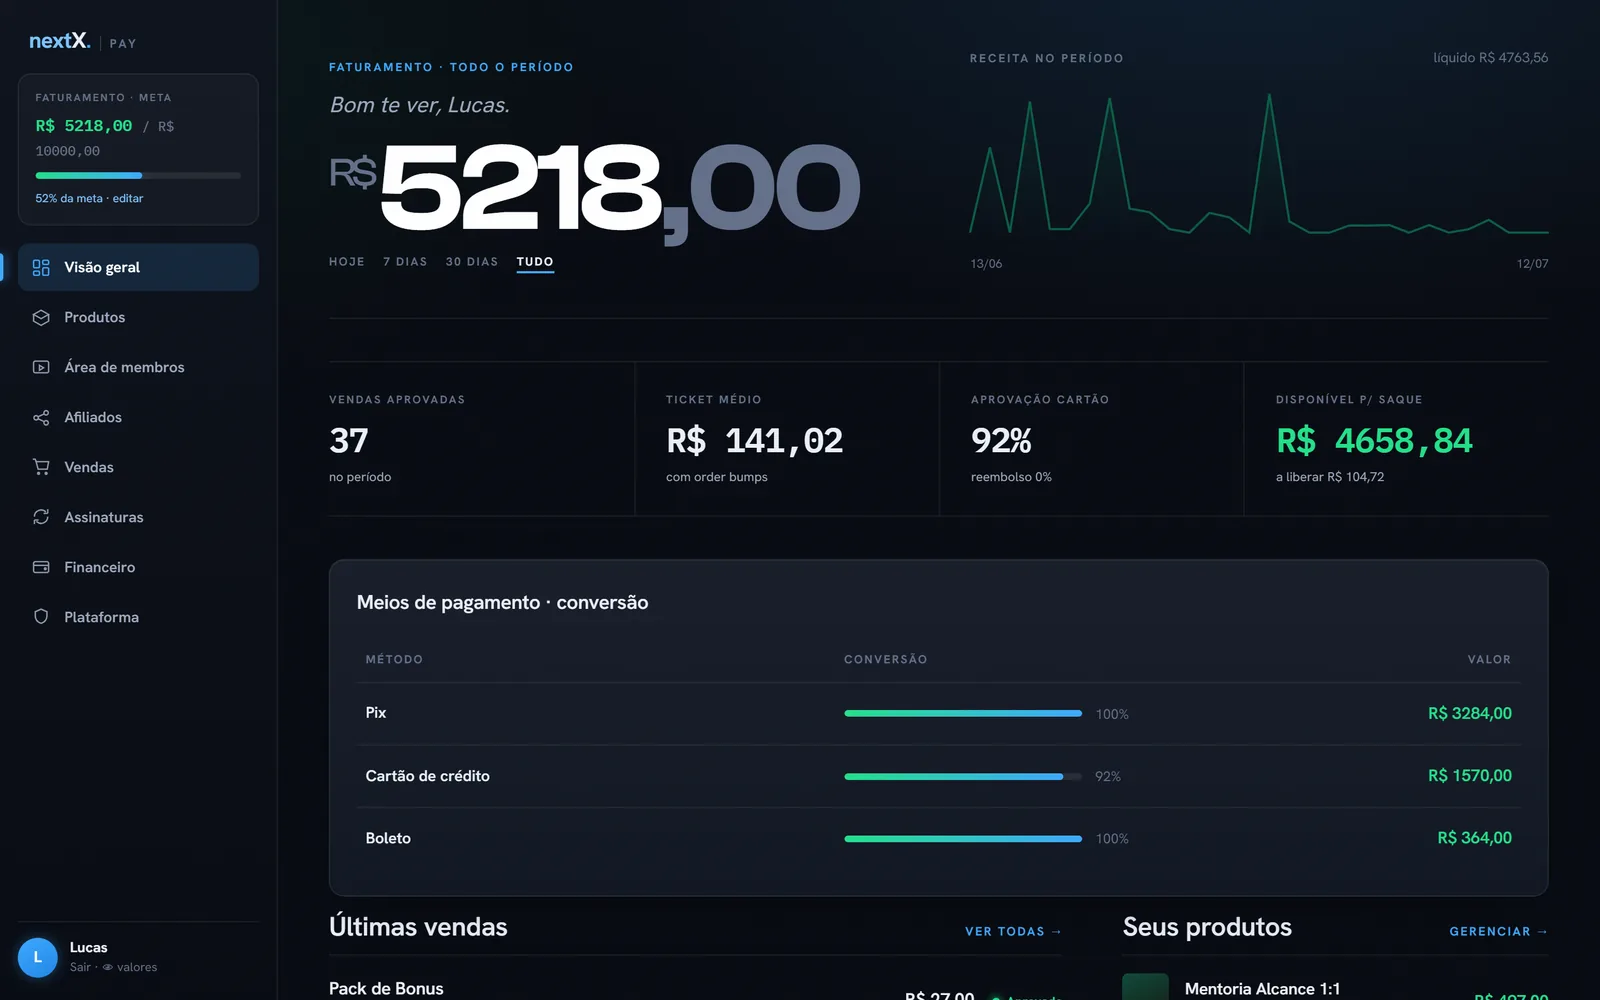Click the Pix method row label
The width and height of the screenshot is (1600, 1000).
376,713
